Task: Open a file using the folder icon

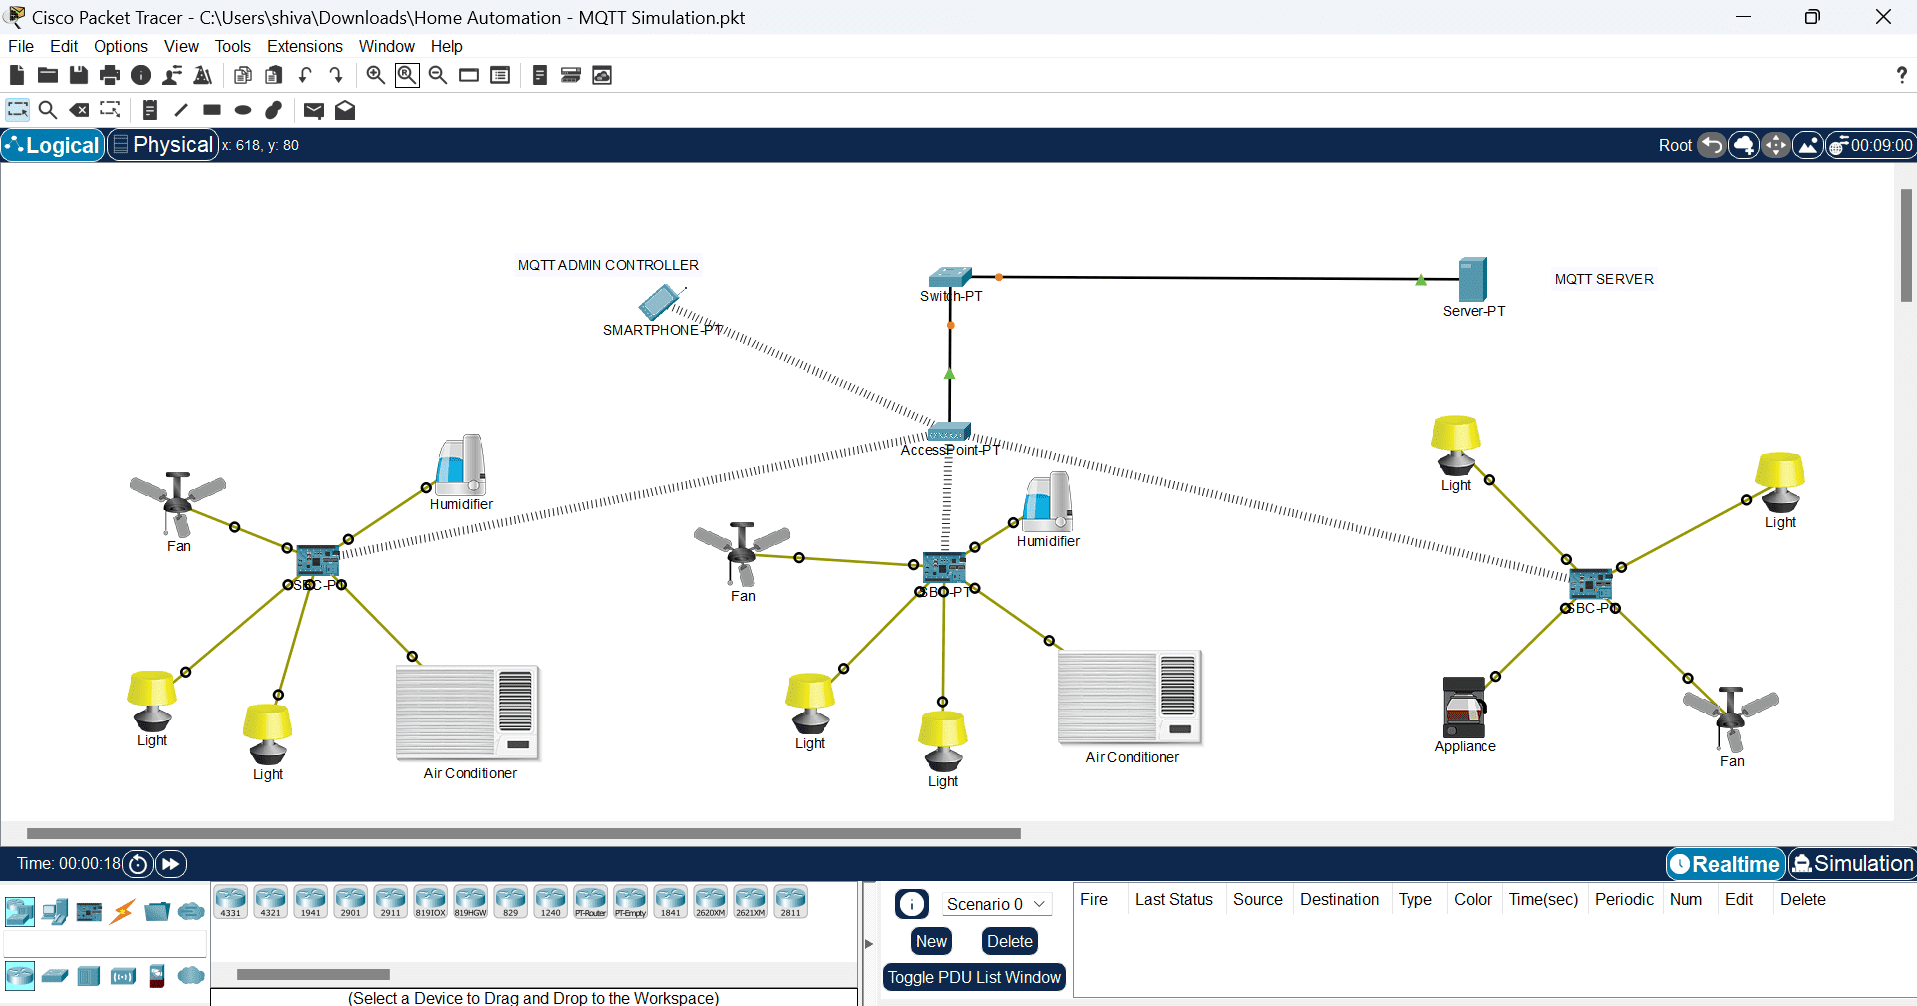Action: click(47, 75)
